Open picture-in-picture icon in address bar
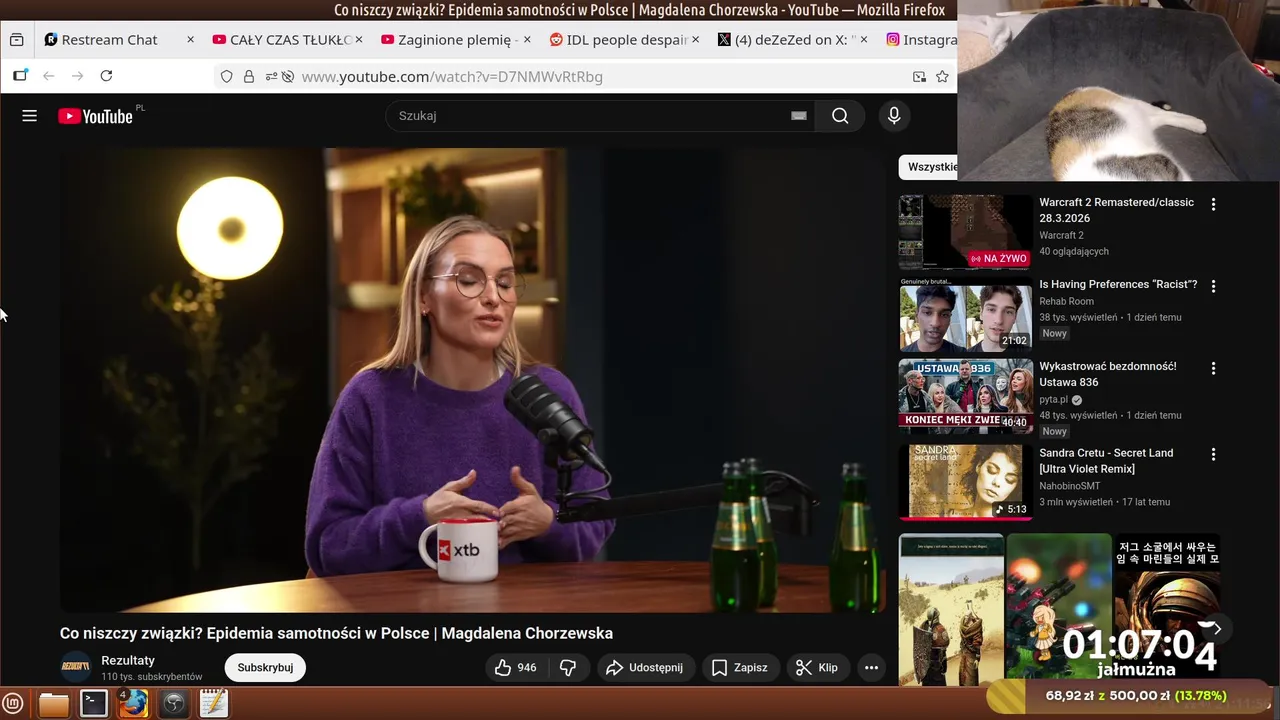This screenshot has width=1280, height=720. pos(919,77)
